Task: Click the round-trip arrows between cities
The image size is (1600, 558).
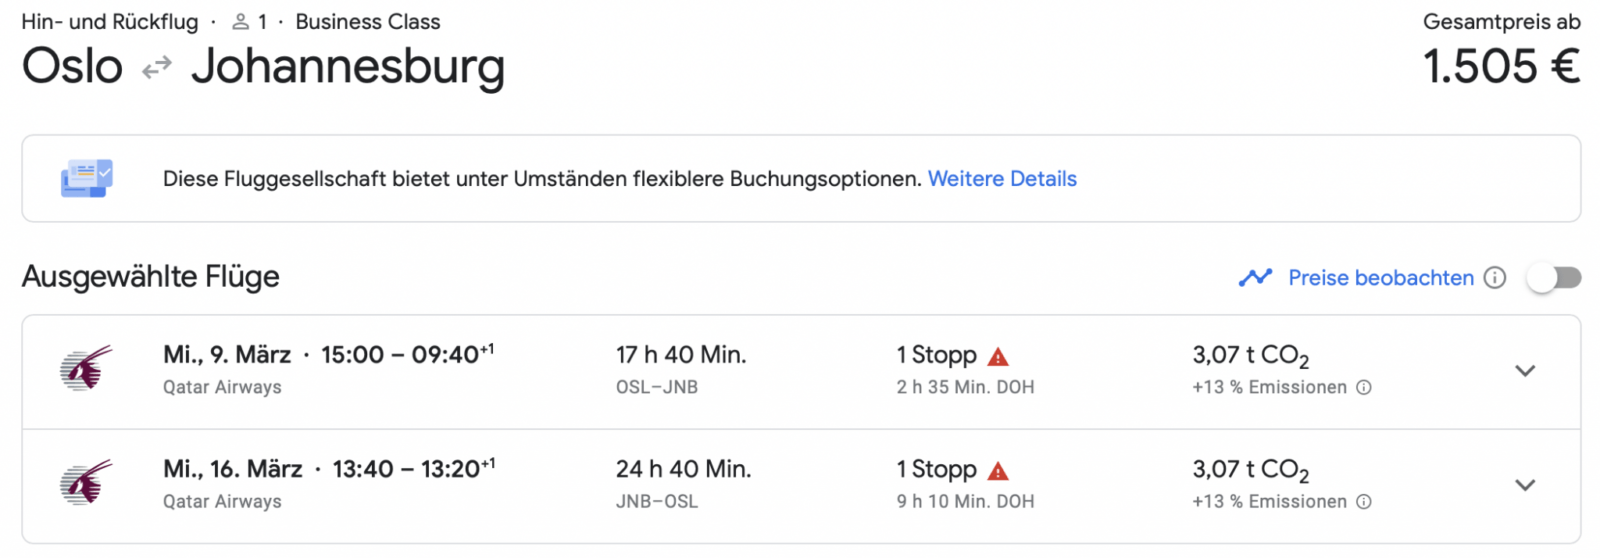Action: (157, 68)
